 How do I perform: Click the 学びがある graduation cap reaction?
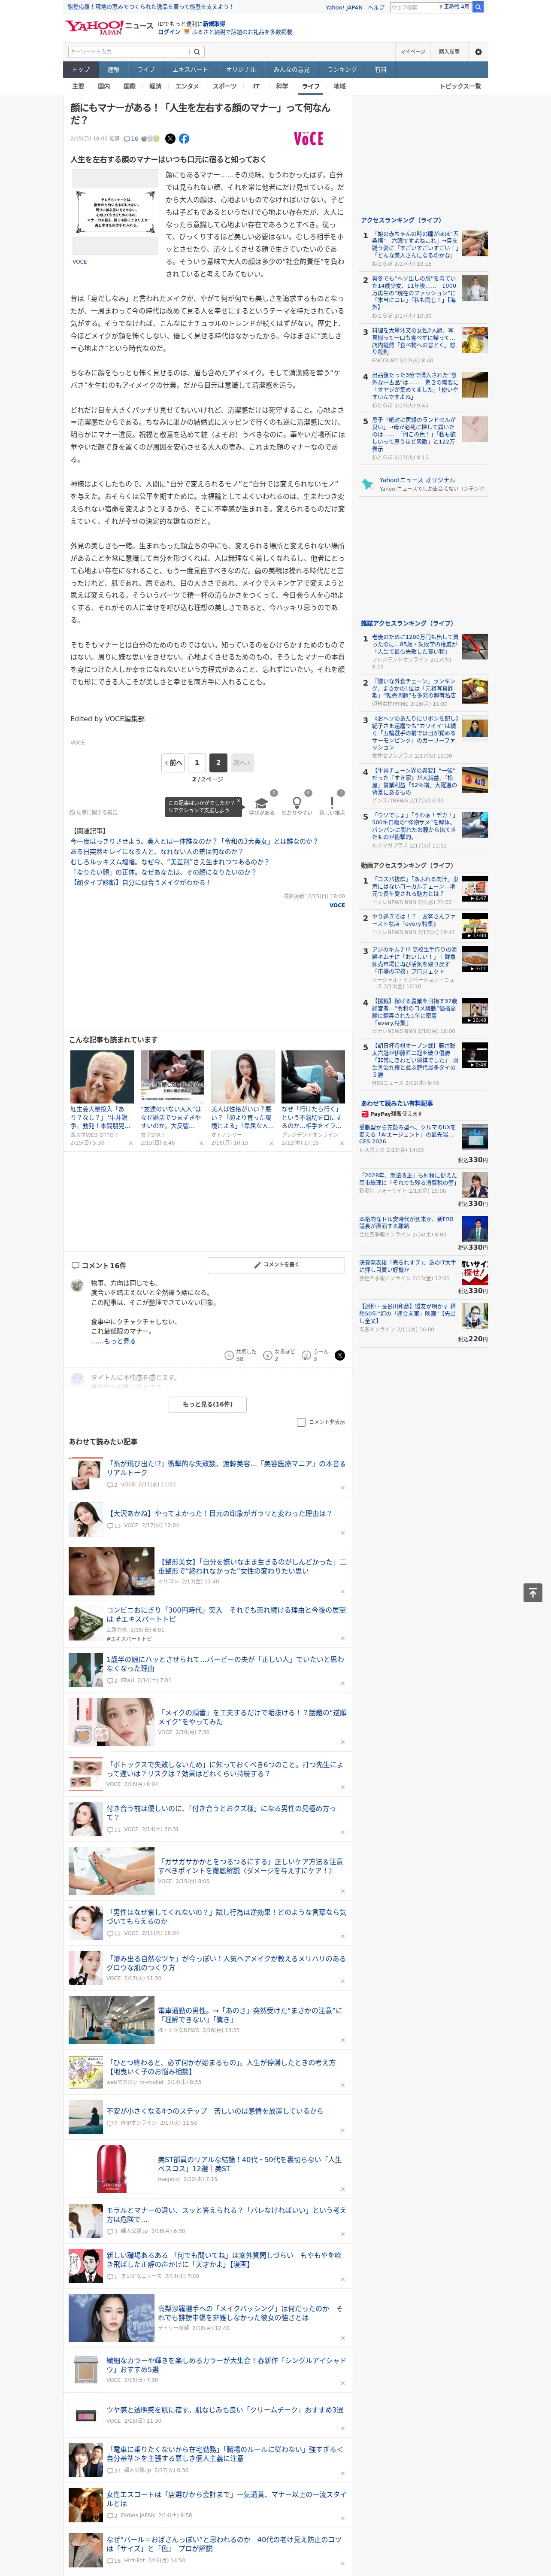262,805
